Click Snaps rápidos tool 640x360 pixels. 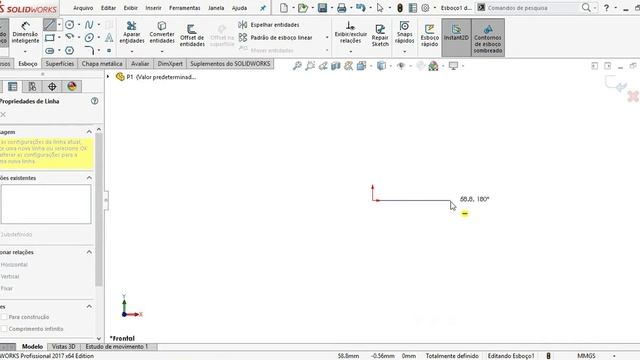coord(404,33)
